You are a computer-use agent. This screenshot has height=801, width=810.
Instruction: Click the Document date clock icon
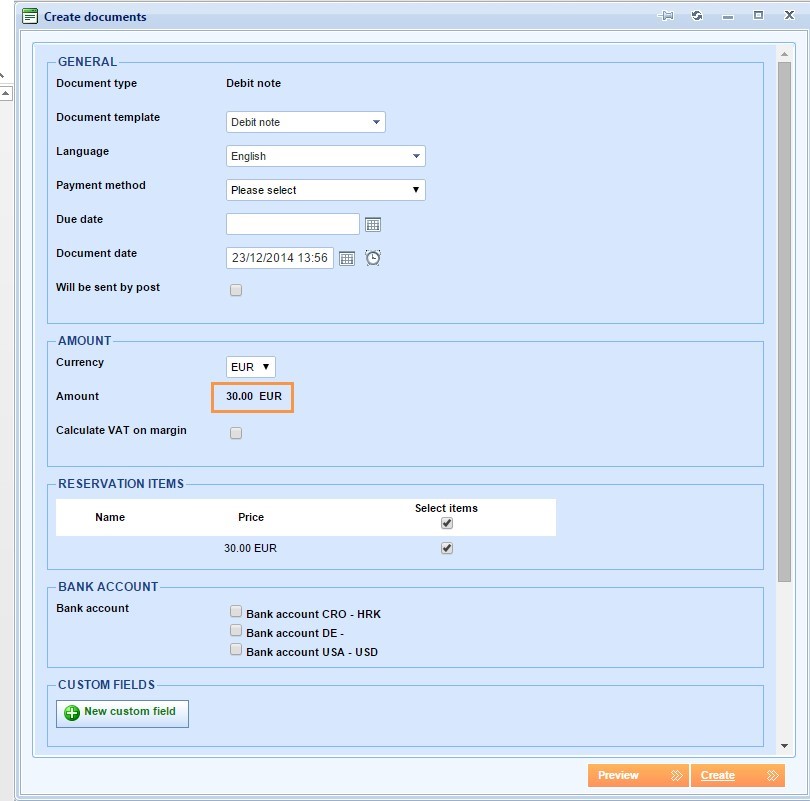point(373,258)
